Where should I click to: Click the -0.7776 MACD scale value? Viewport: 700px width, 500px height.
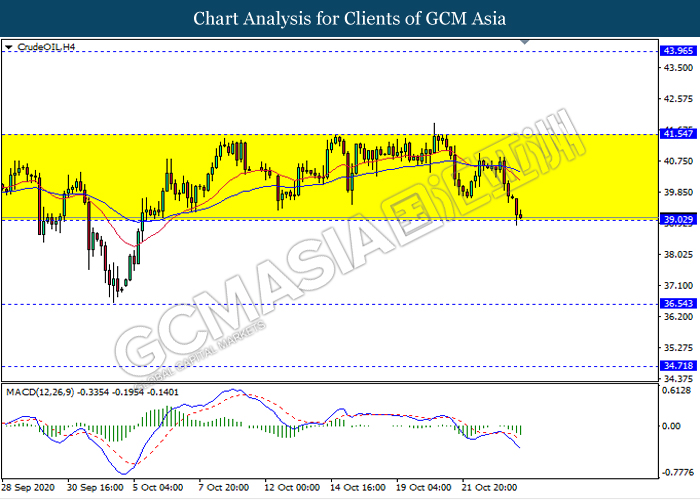click(x=677, y=472)
